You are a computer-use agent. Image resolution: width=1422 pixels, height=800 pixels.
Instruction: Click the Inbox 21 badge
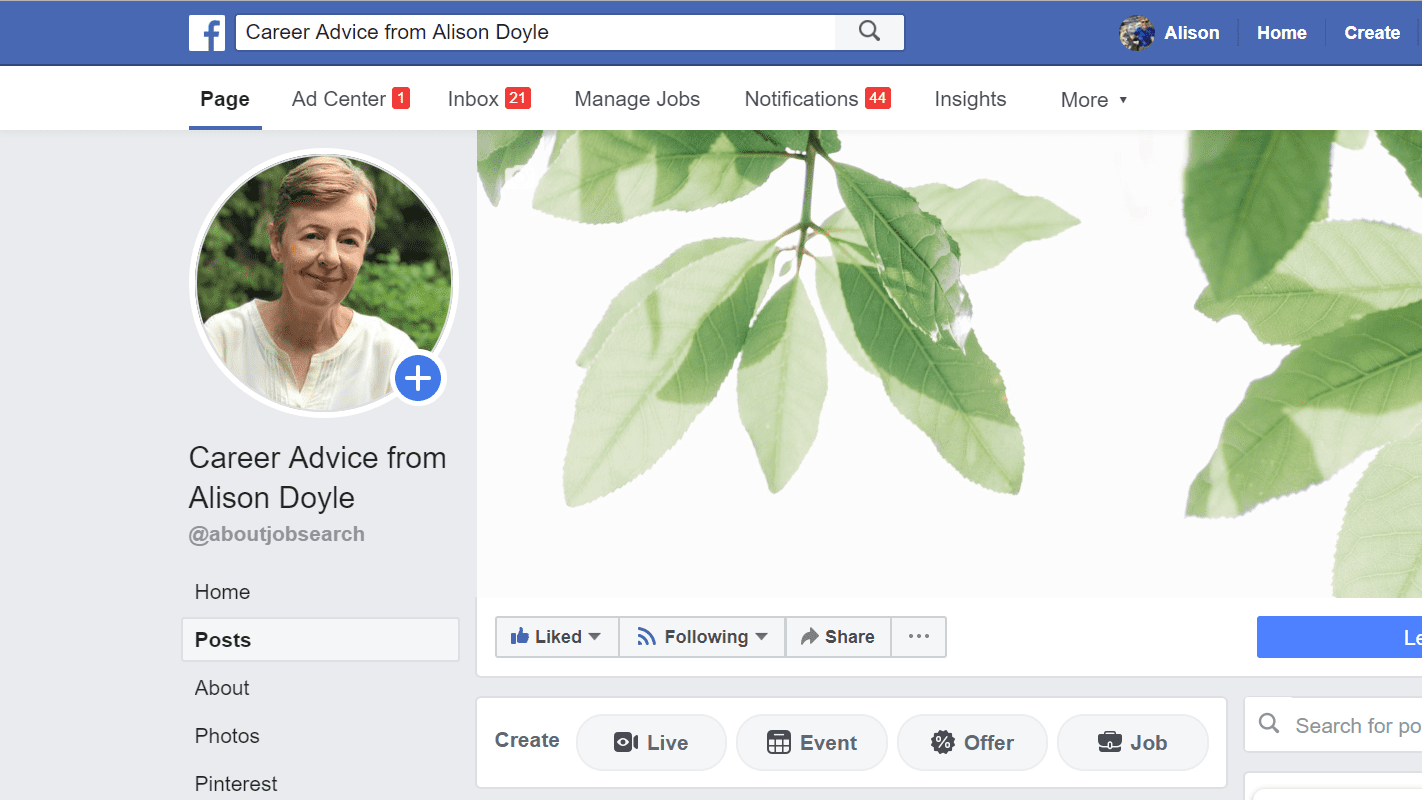(x=517, y=98)
